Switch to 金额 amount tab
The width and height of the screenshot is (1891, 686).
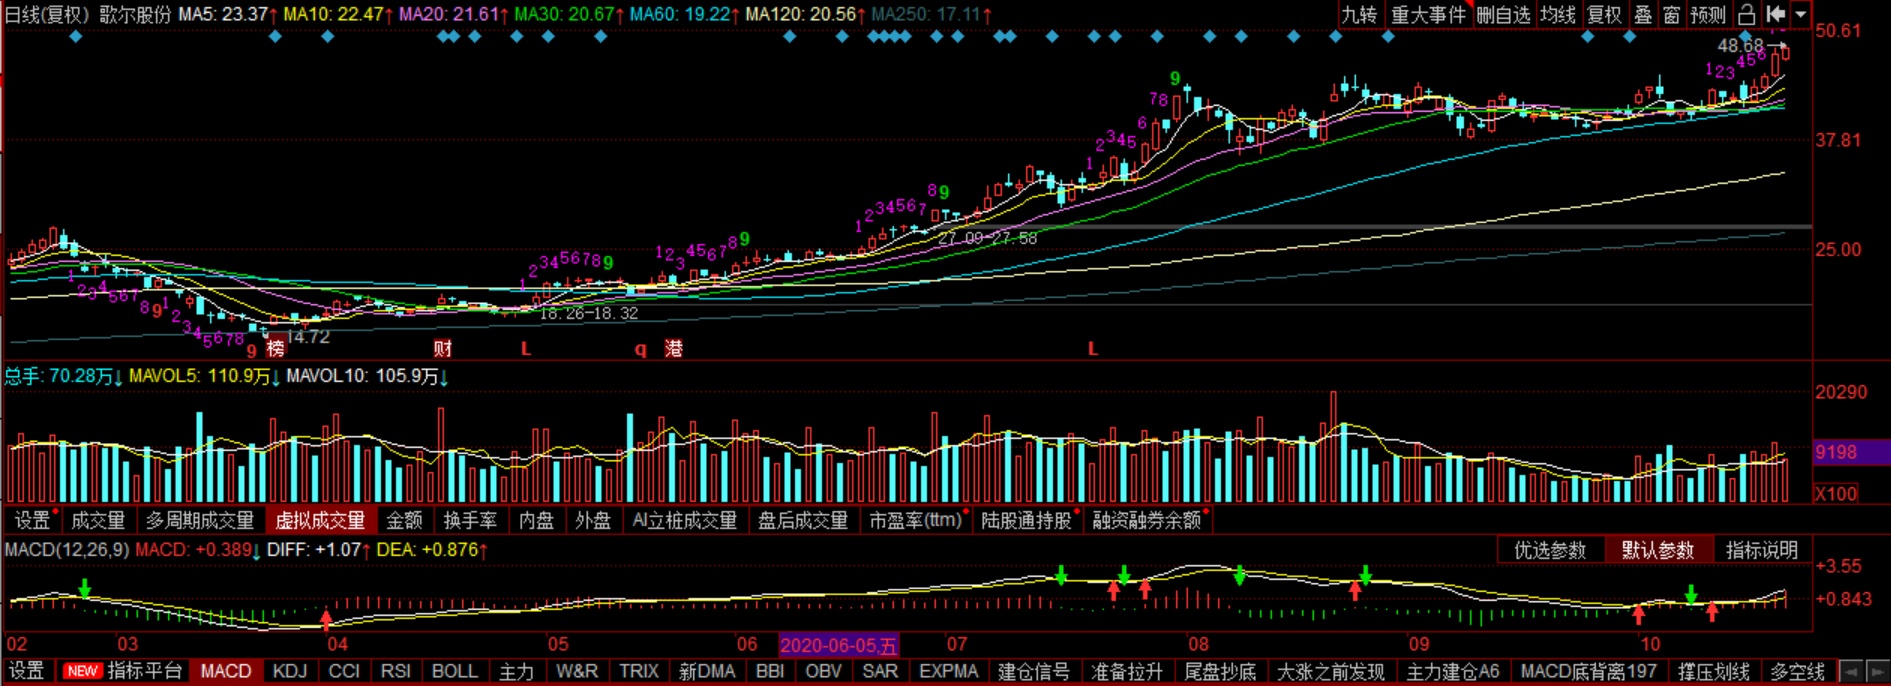coord(404,520)
